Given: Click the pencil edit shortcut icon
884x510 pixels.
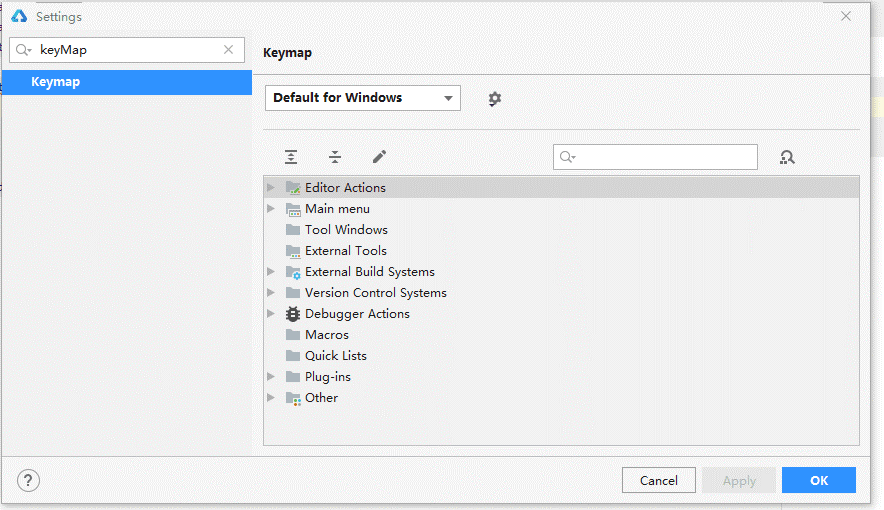Looking at the screenshot, I should pos(379,157).
